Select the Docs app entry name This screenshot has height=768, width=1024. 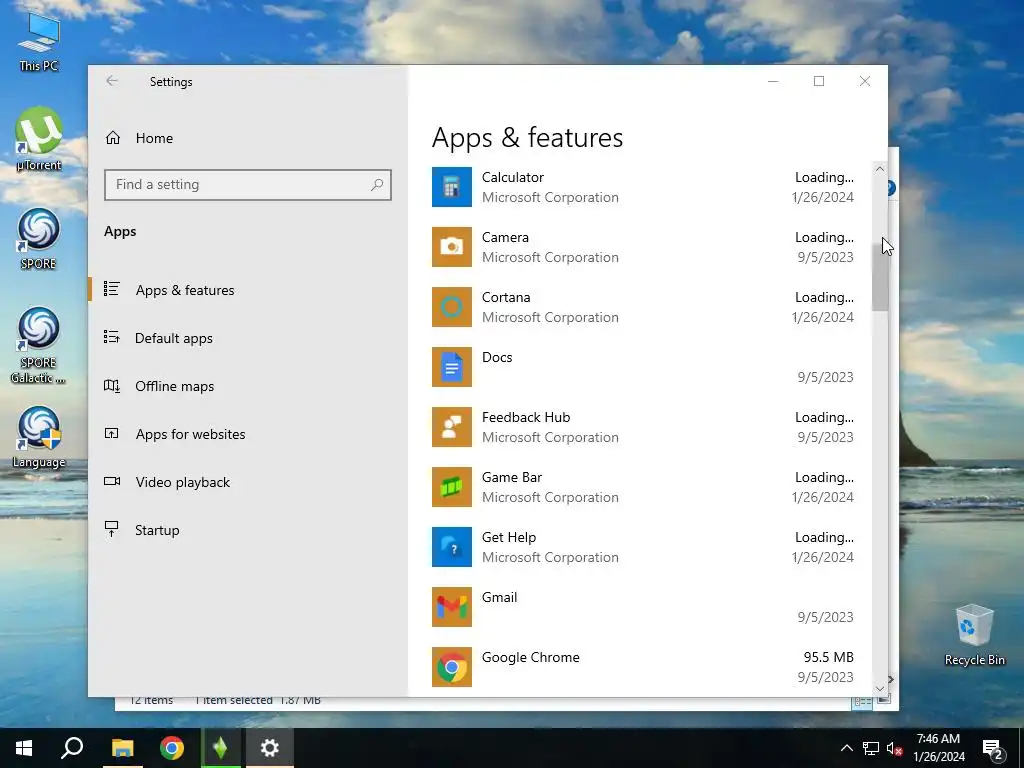coord(497,357)
